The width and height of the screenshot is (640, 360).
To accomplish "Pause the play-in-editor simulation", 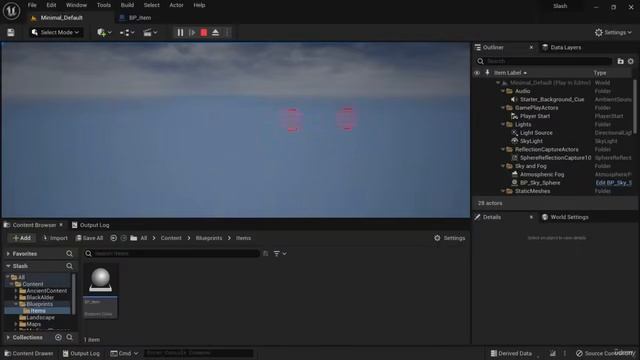I will [180, 32].
